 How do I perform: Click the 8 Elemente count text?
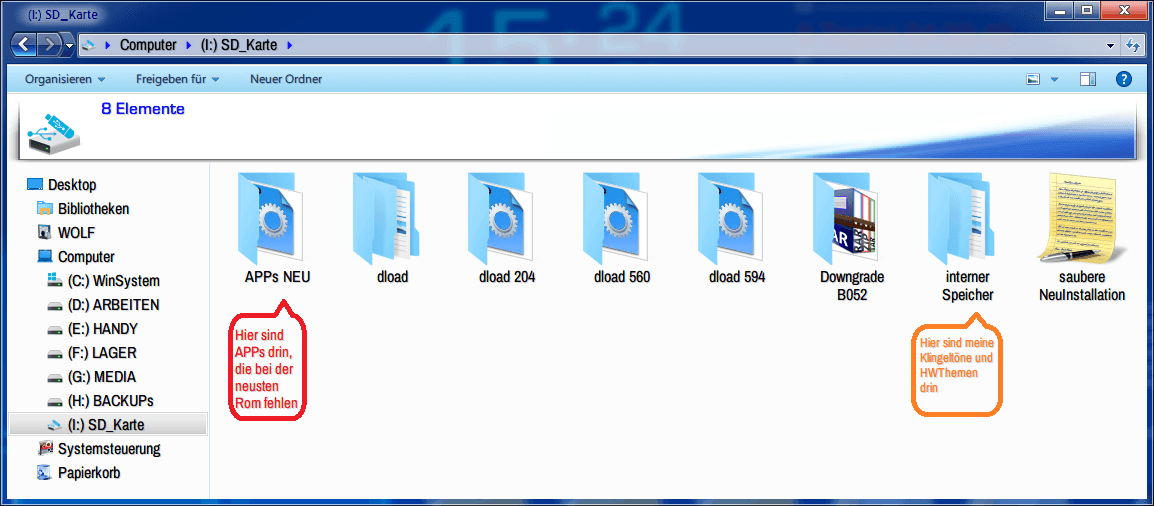click(x=143, y=110)
